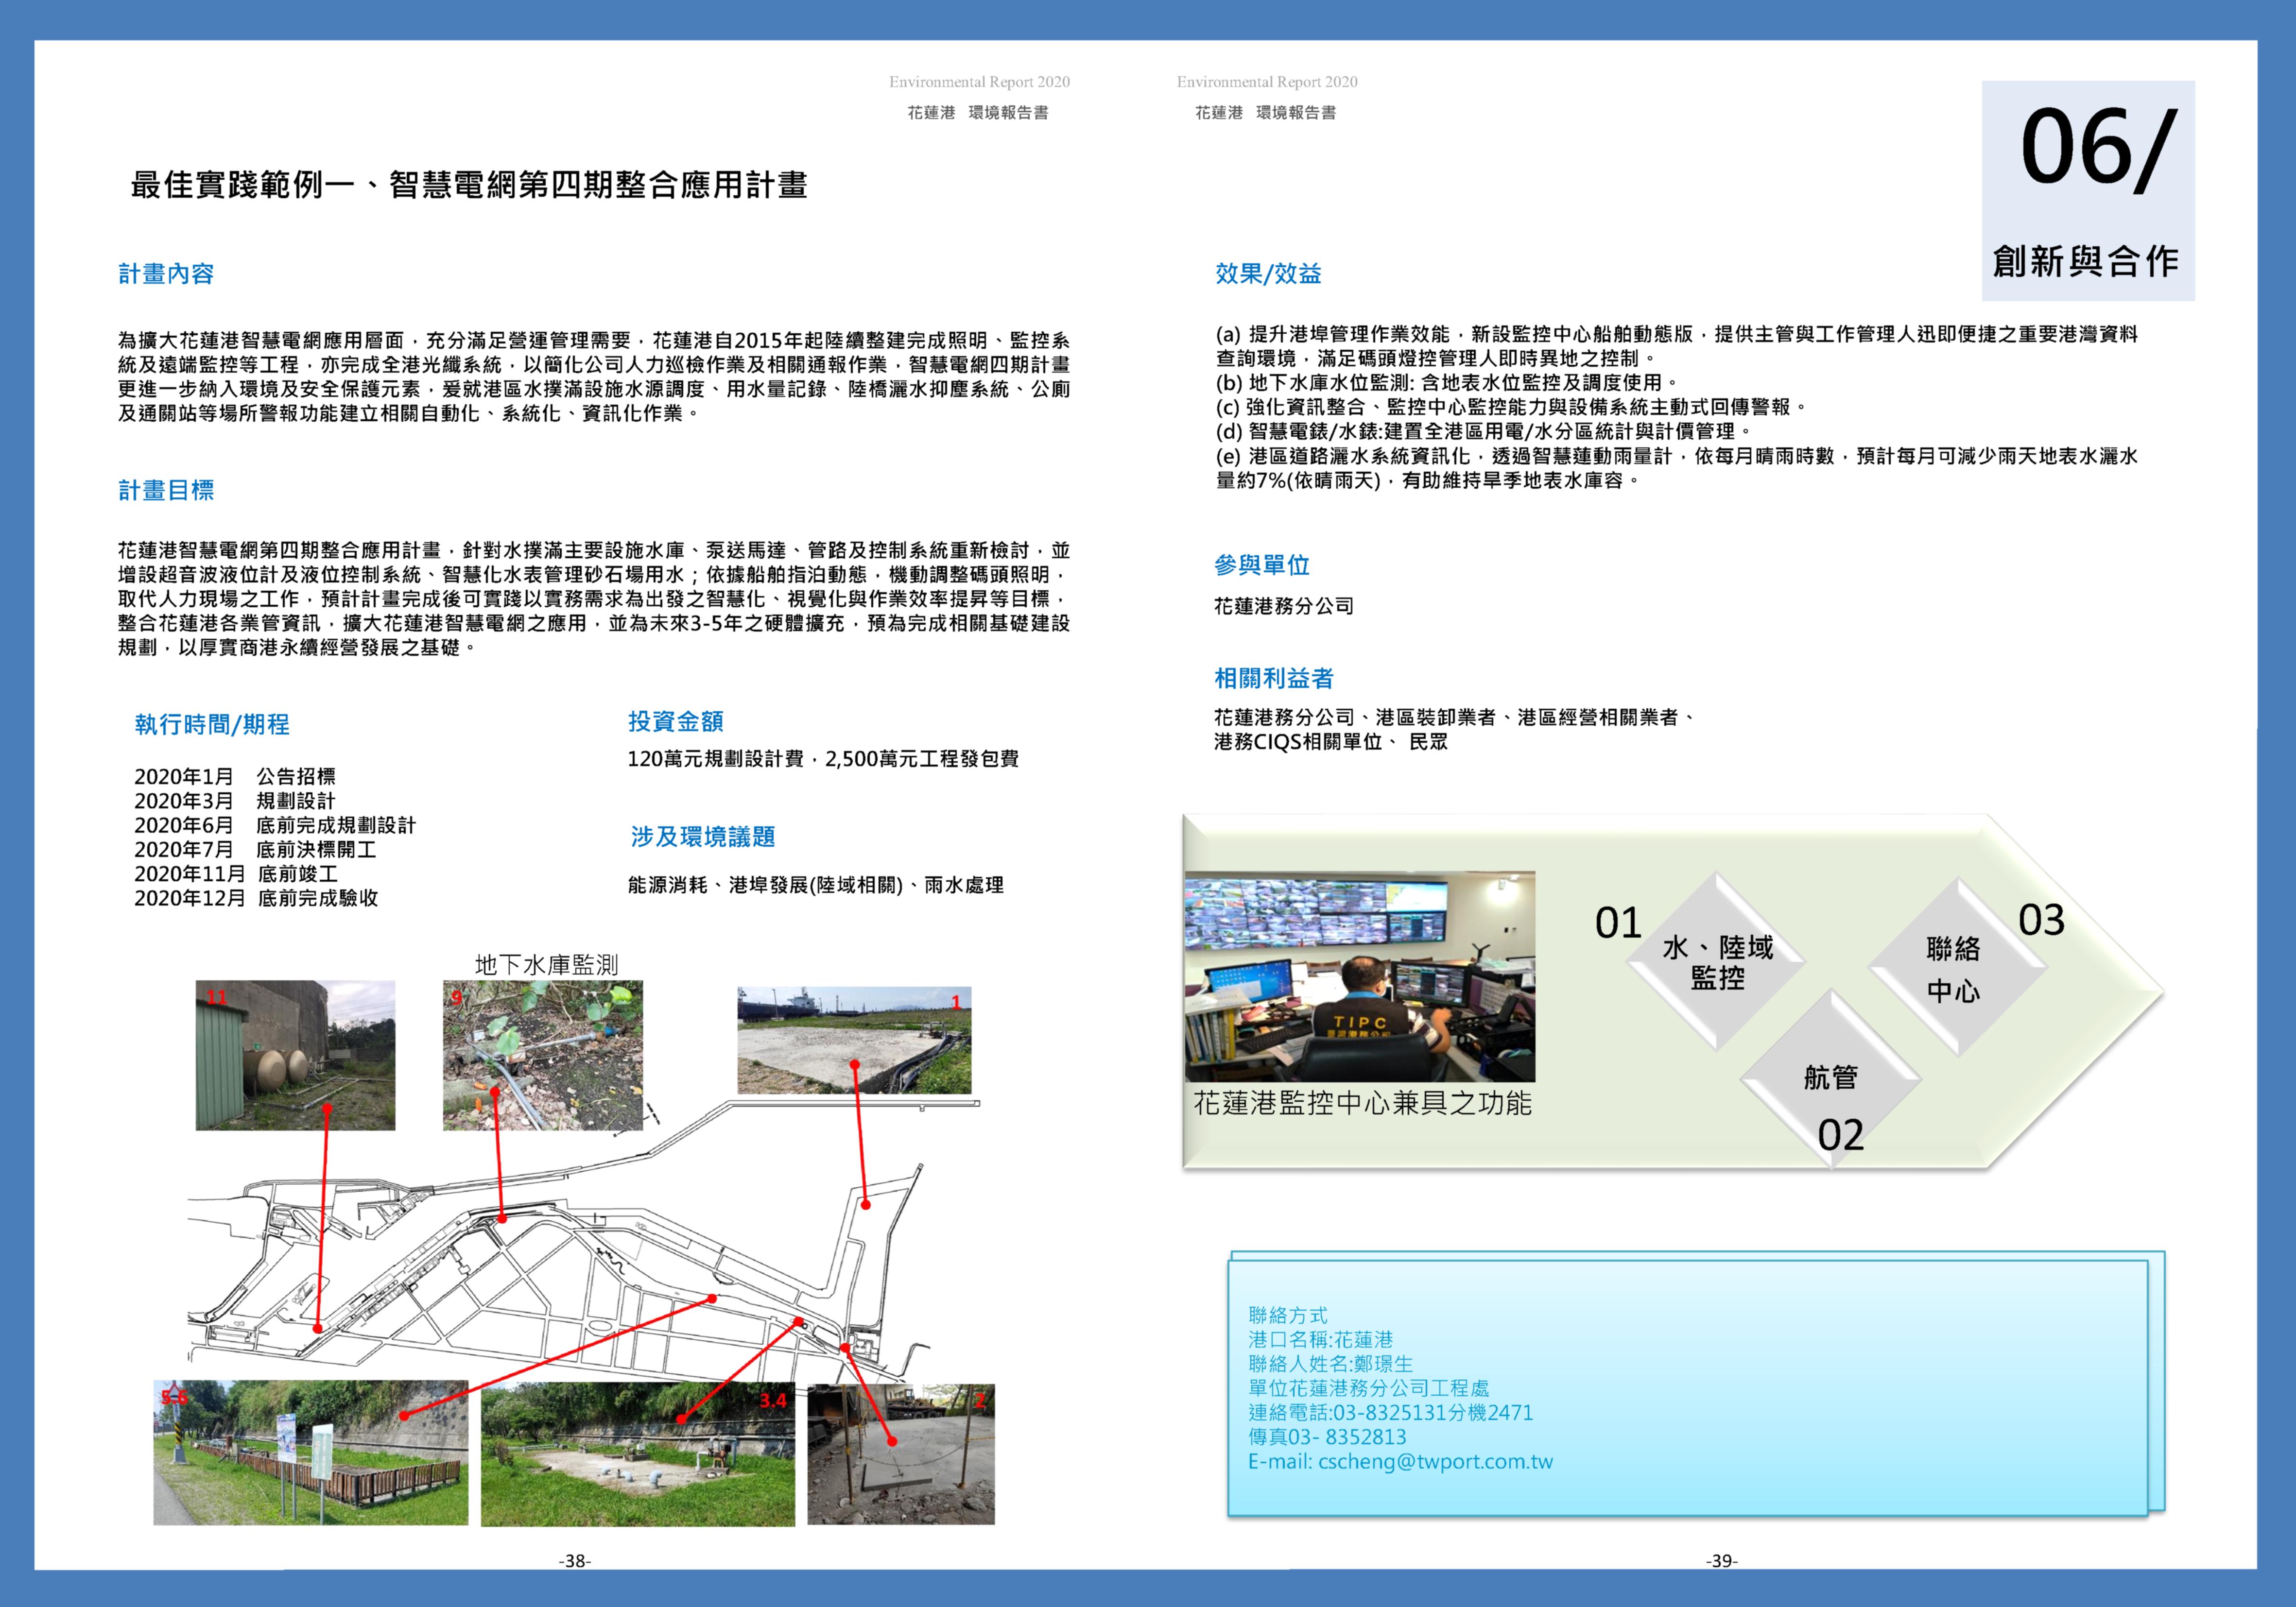Click the photo labeled 11 with tanks
The height and width of the screenshot is (1607, 2296).
pyautogui.click(x=295, y=1055)
